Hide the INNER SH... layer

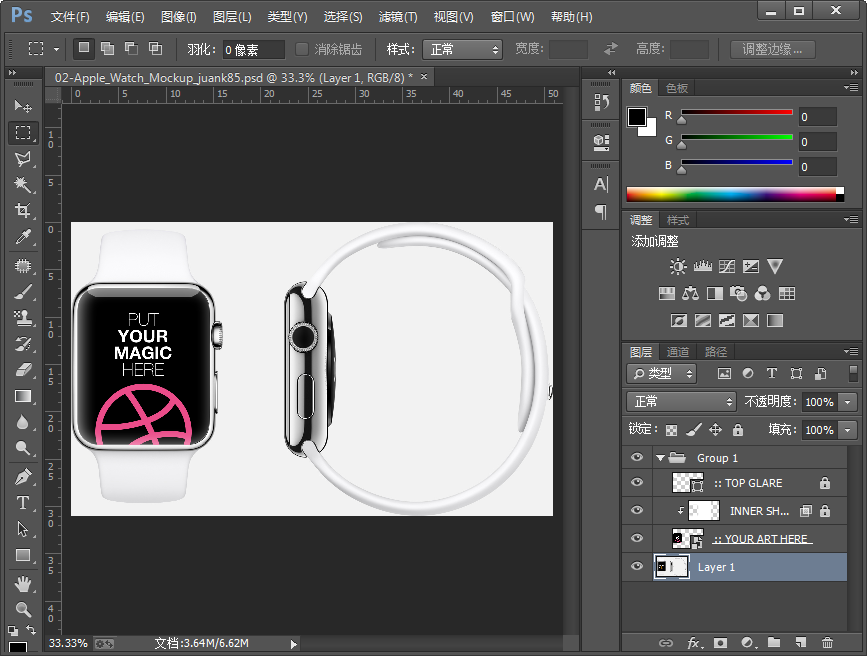click(x=637, y=510)
